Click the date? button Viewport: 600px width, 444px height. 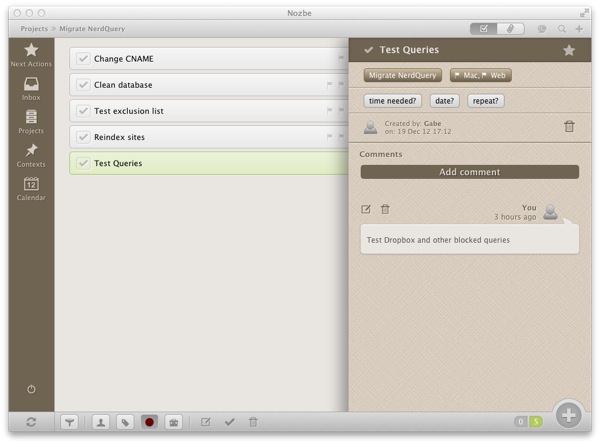(445, 101)
